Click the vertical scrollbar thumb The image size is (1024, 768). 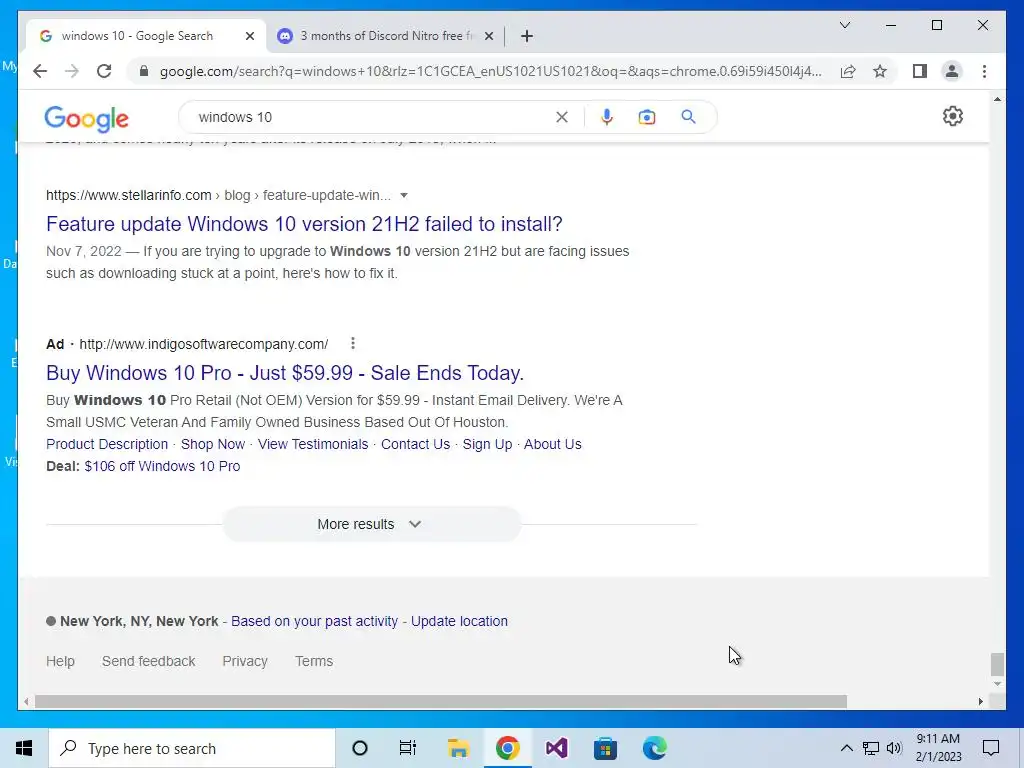pyautogui.click(x=997, y=664)
